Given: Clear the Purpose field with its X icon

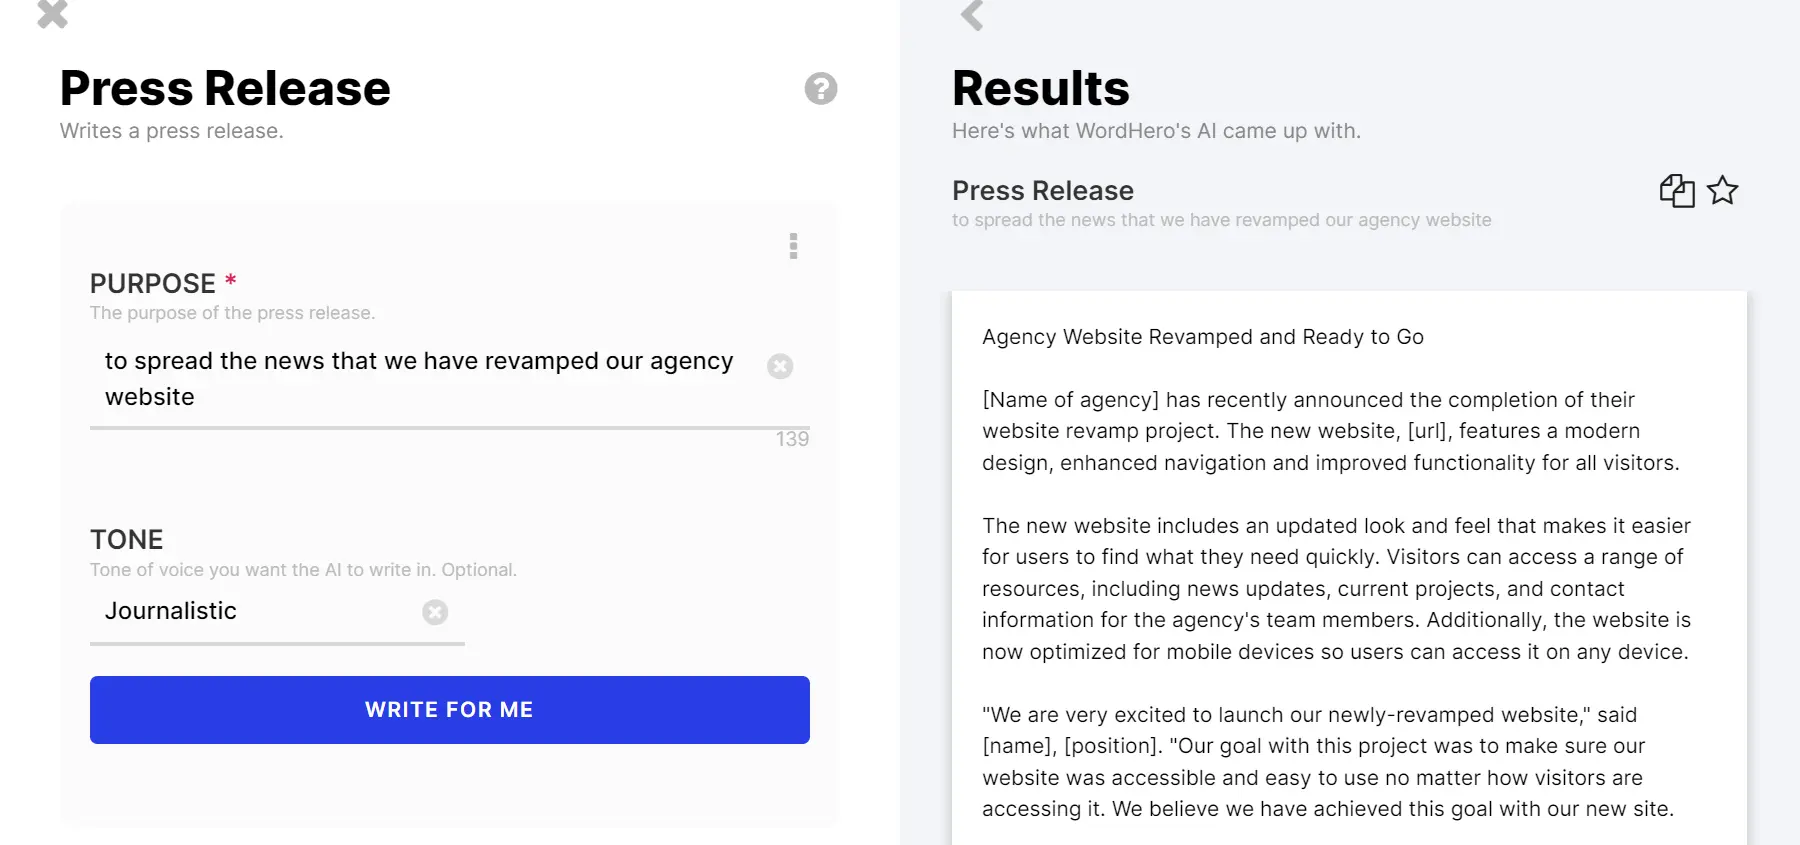Looking at the screenshot, I should coord(780,366).
